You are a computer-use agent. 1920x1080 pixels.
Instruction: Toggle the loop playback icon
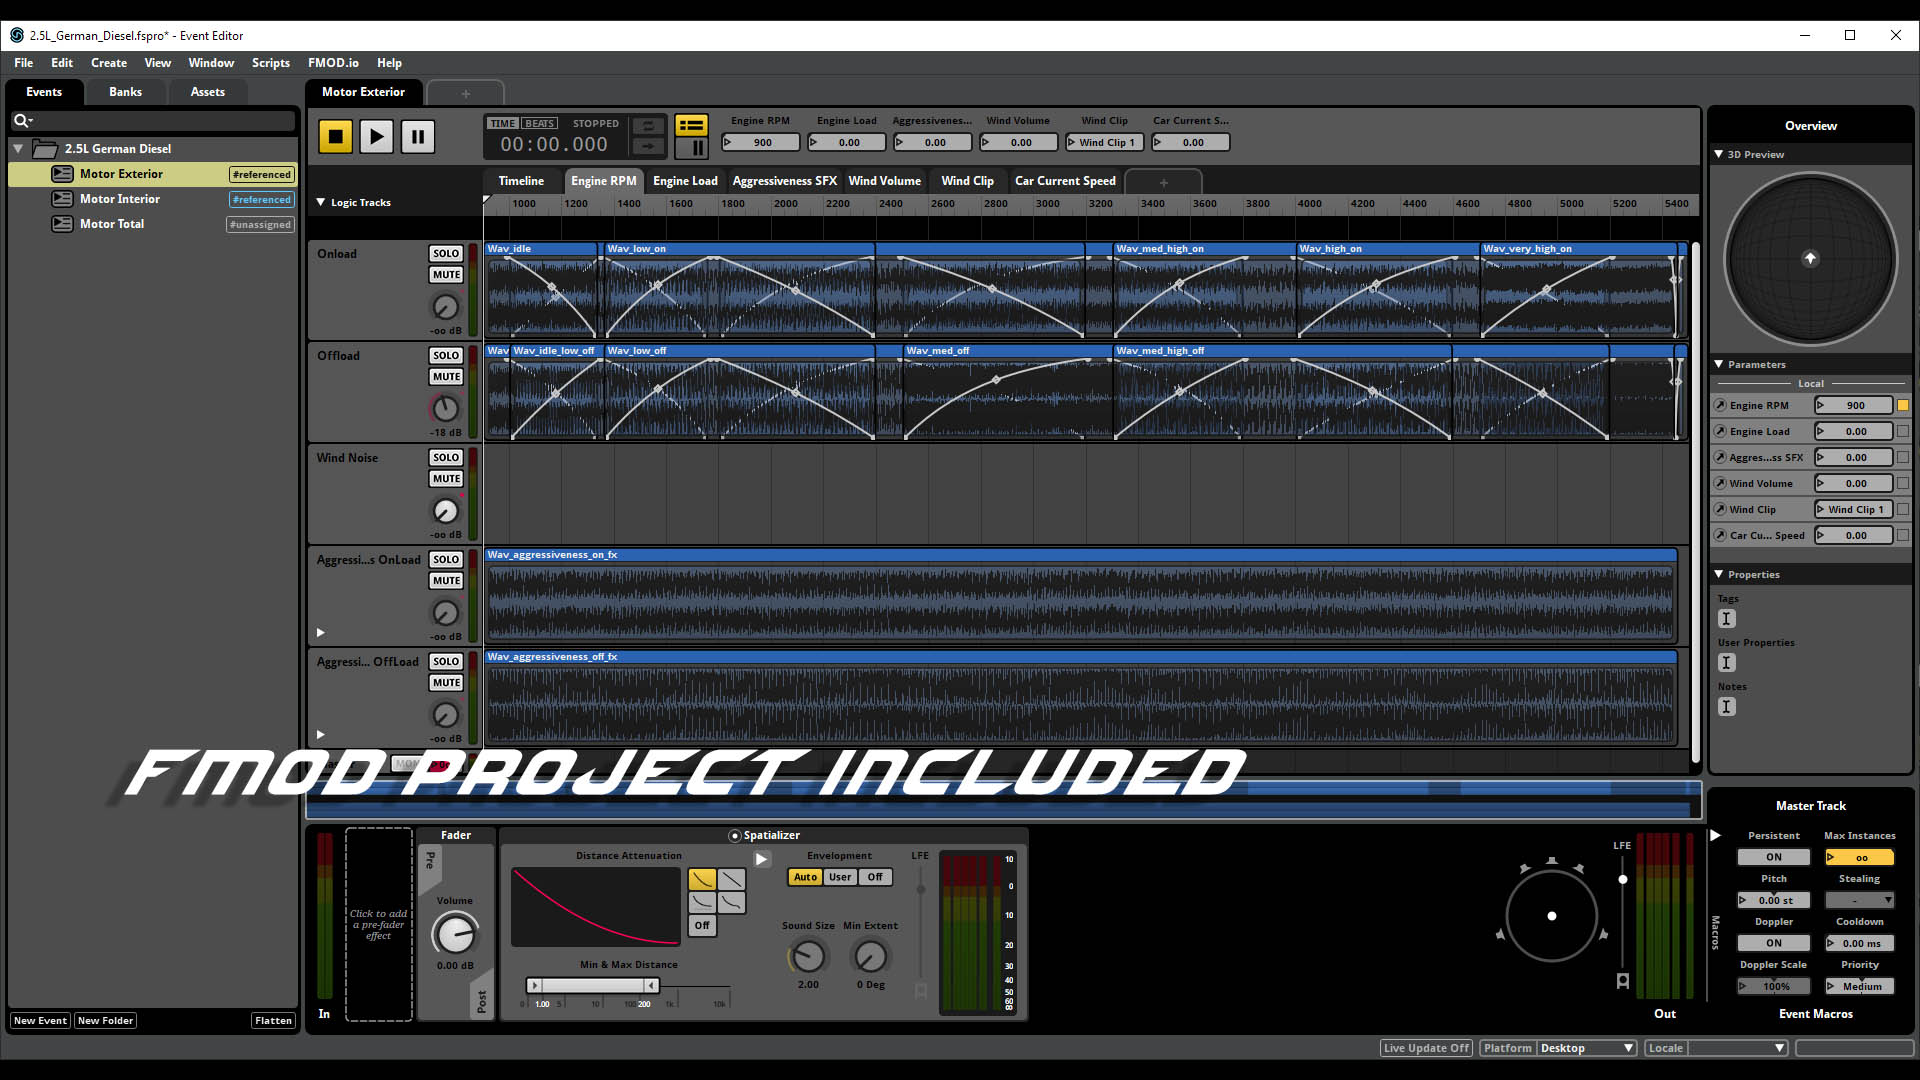tap(648, 126)
